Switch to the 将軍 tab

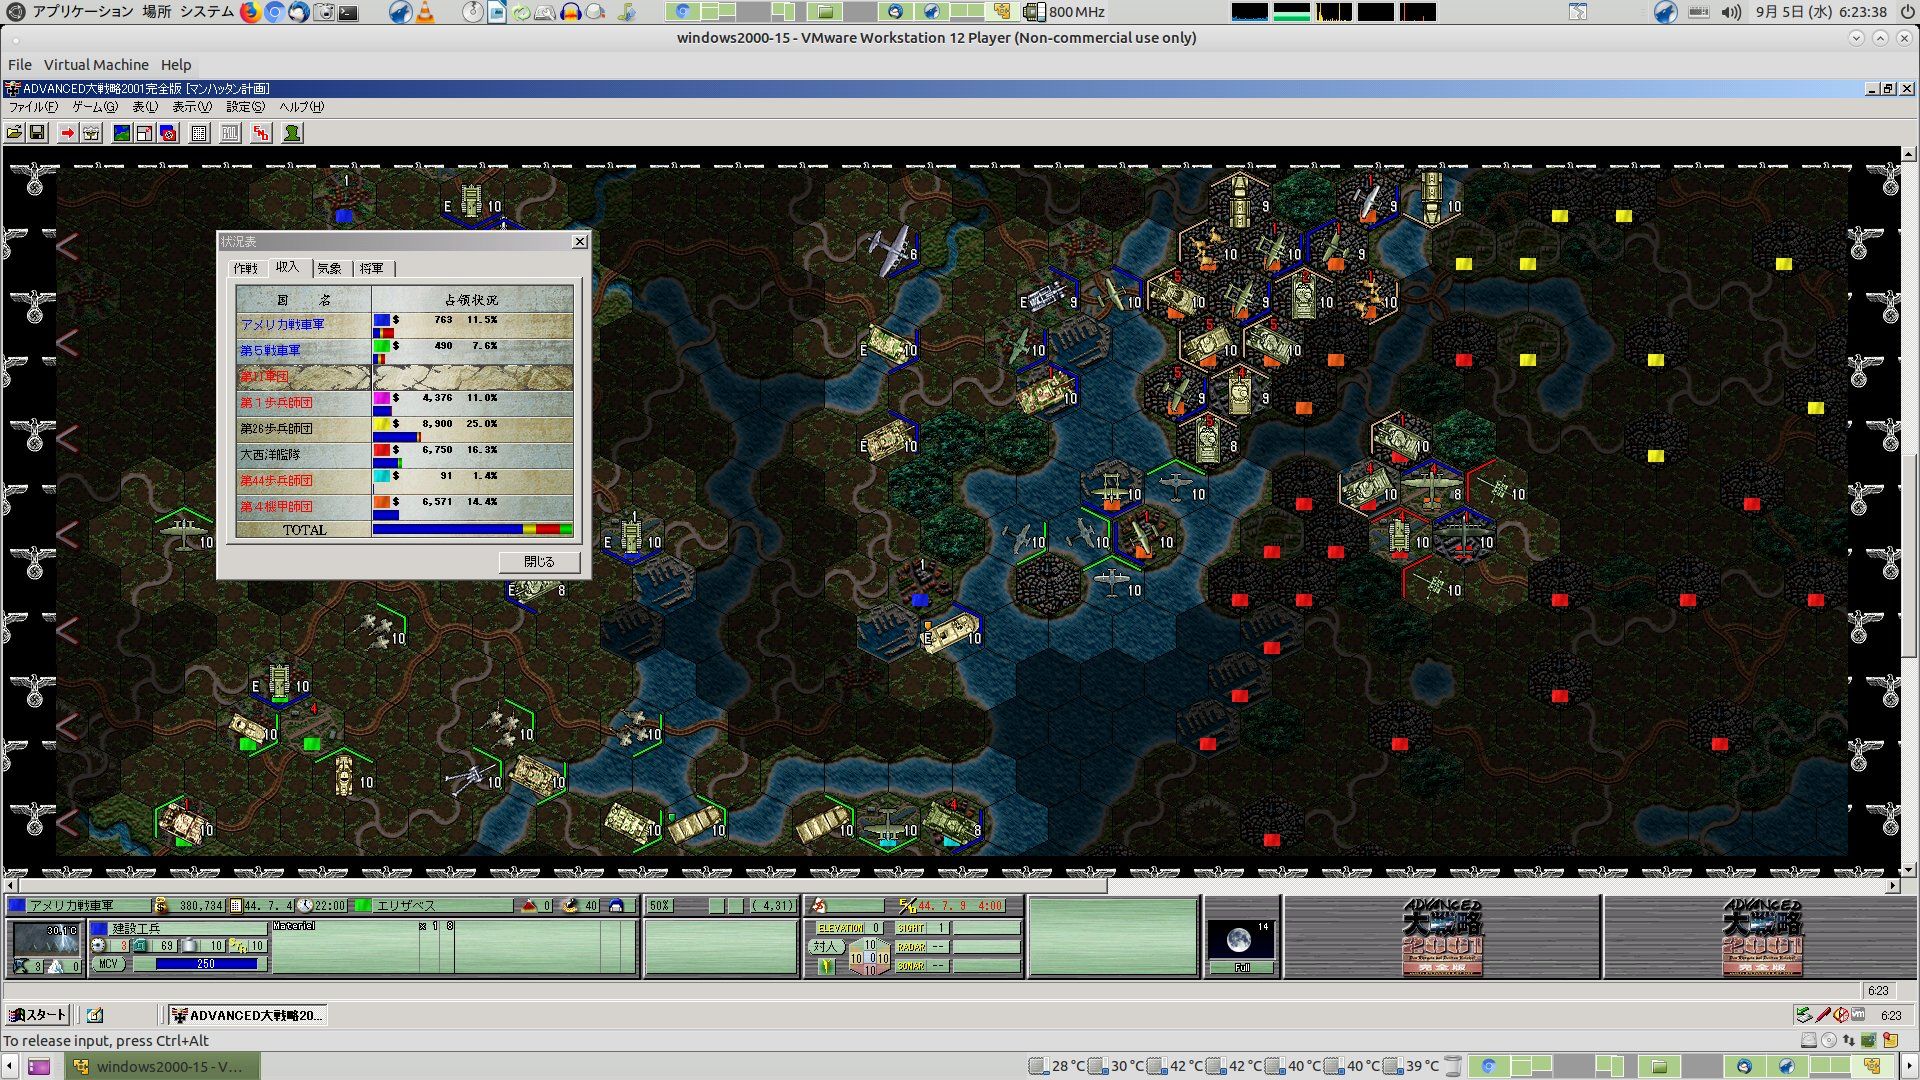pos(372,268)
